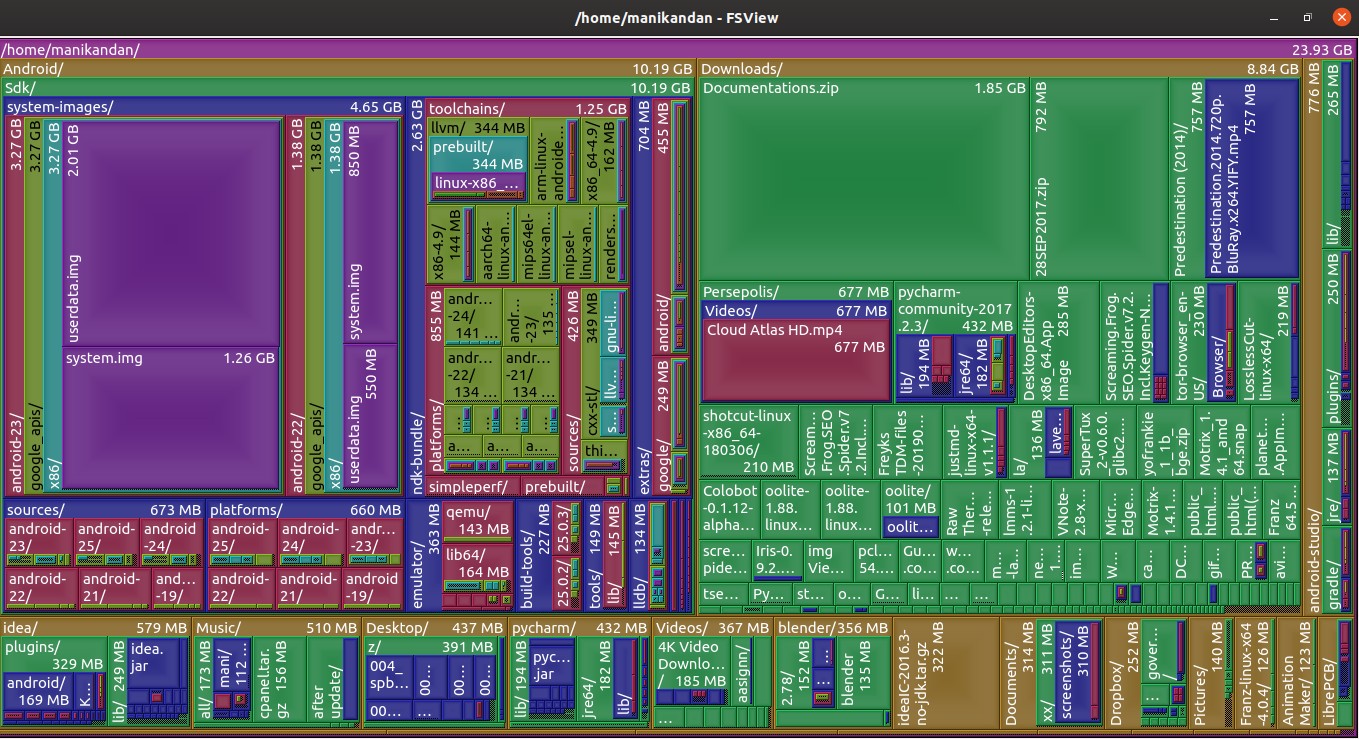Select the pycharm/ 432 MB header
This screenshot has width=1359, height=739.
580,628
